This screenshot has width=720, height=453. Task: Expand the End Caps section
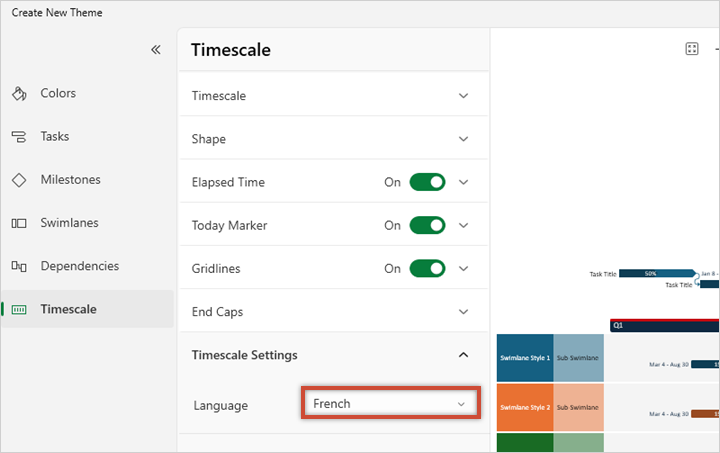[x=463, y=312]
